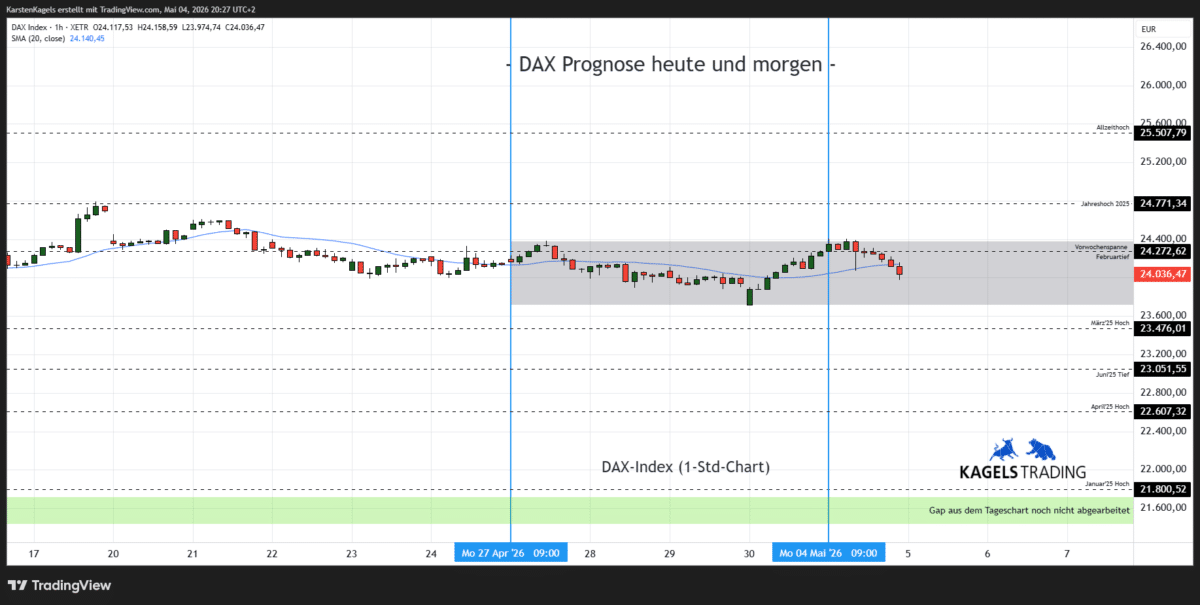Click the title 'DAX Prognose heute und morgen'
Viewport: 1200px width, 605px height.
click(670, 64)
